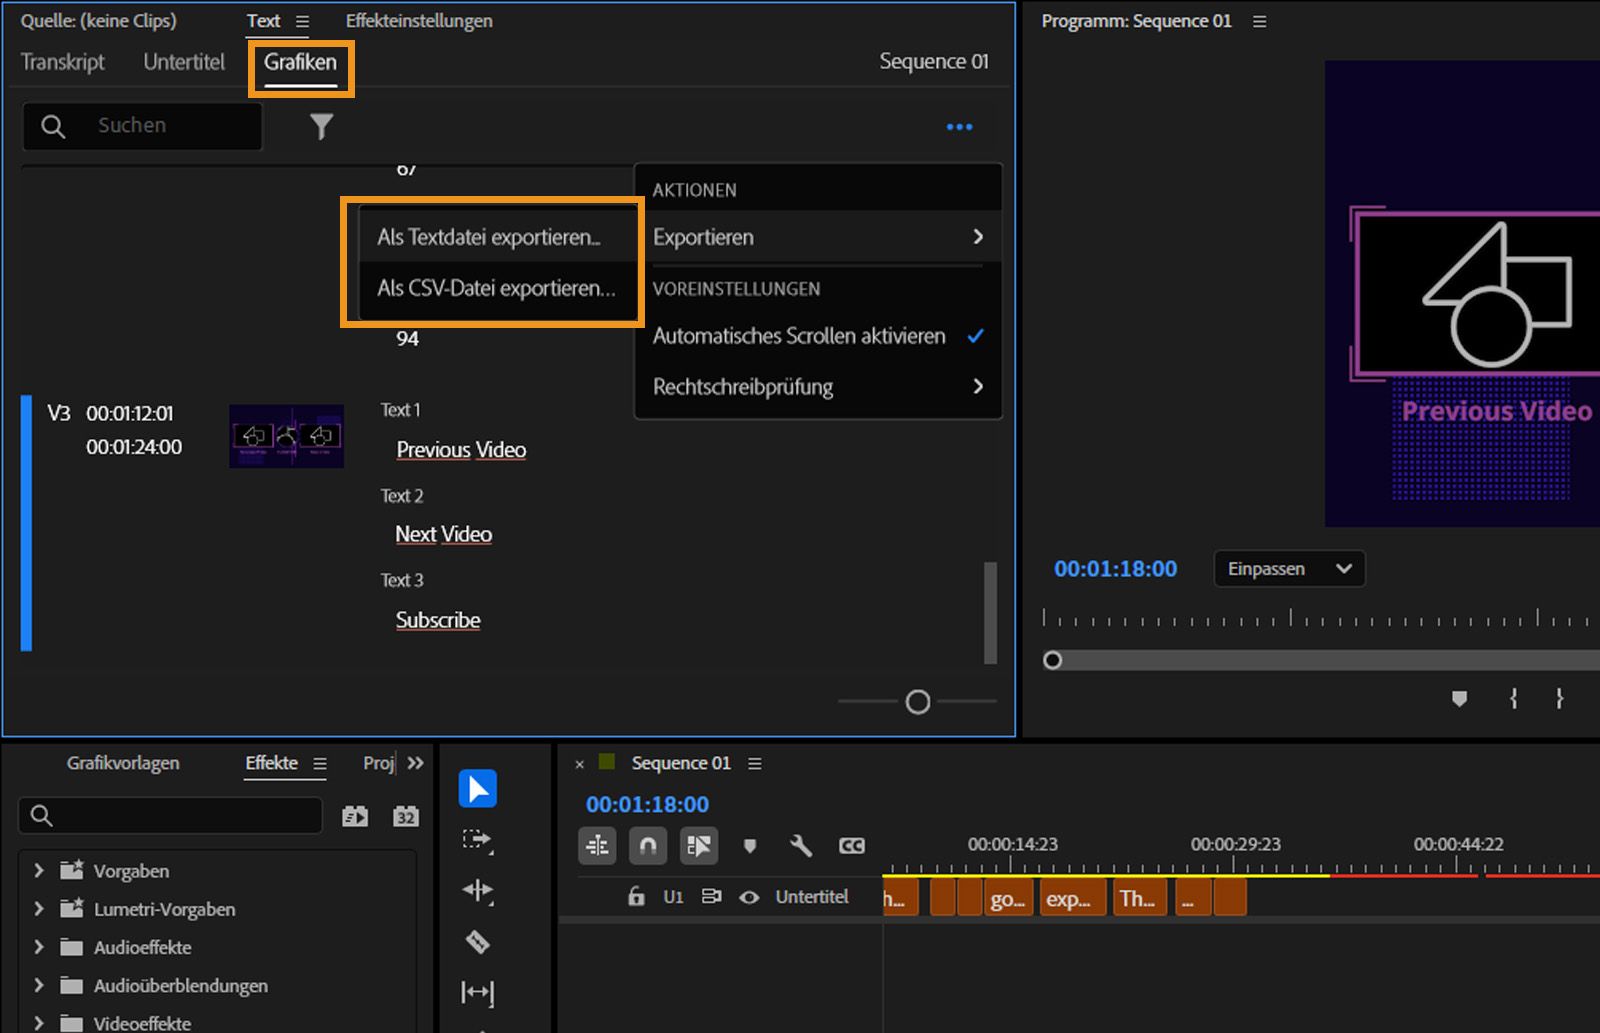This screenshot has width=1600, height=1033.
Task: Open timeline wrench display settings
Action: tap(800, 846)
